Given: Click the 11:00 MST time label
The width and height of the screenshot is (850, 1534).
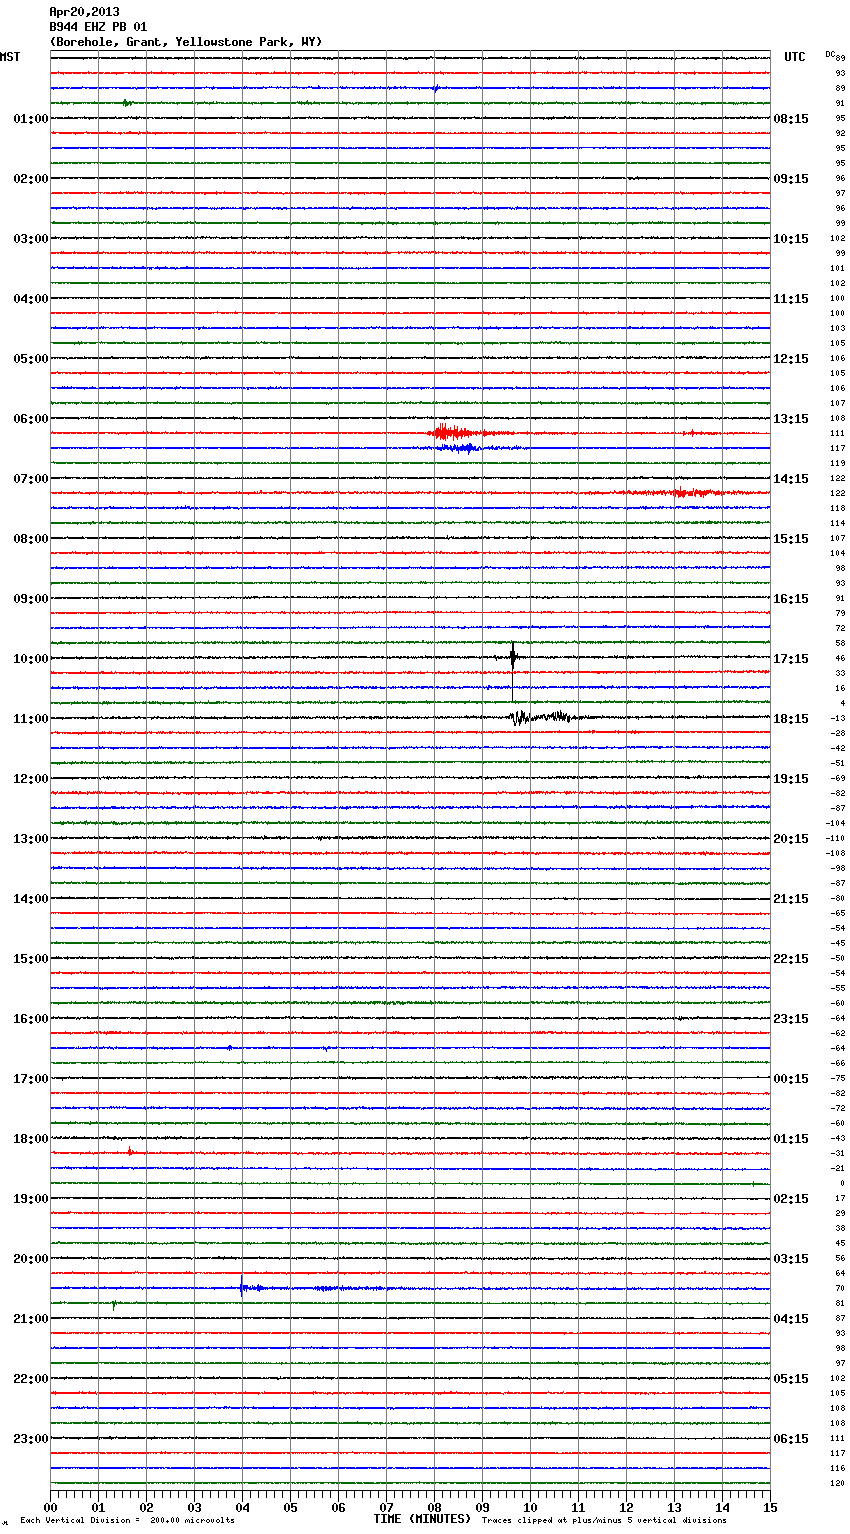Looking at the screenshot, I should pos(31,719).
